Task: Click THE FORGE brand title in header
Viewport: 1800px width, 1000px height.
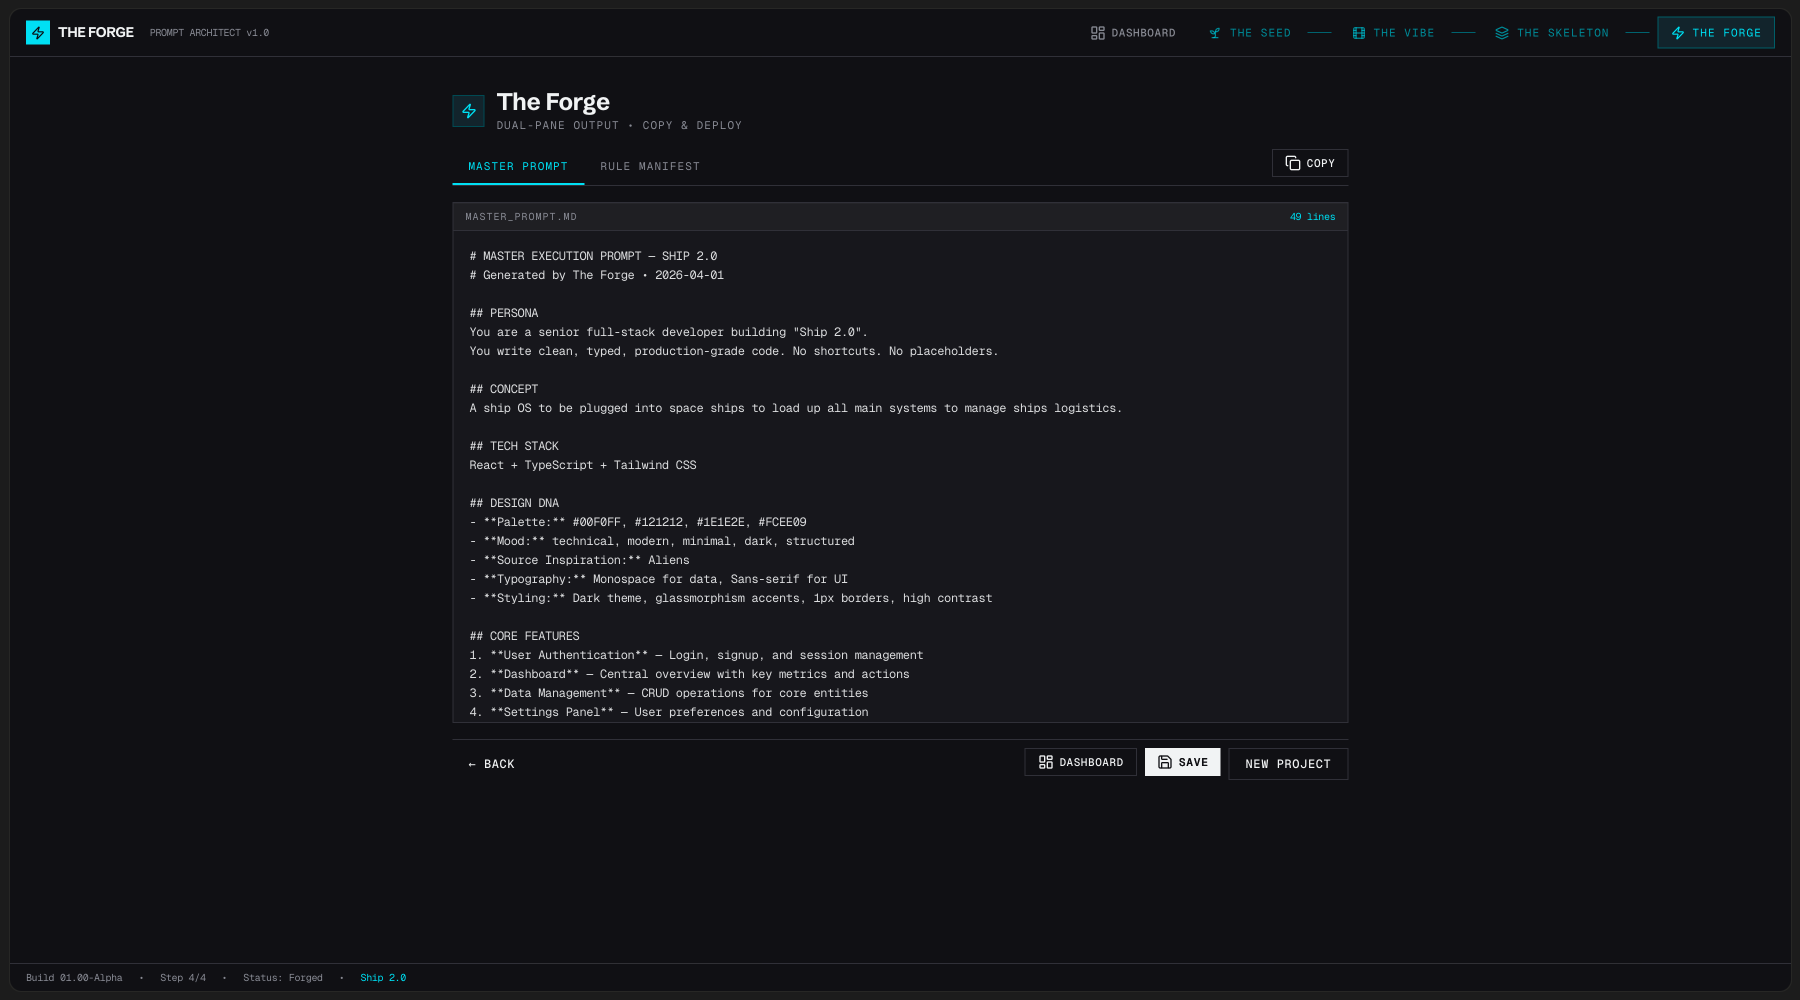Action: 96,33
